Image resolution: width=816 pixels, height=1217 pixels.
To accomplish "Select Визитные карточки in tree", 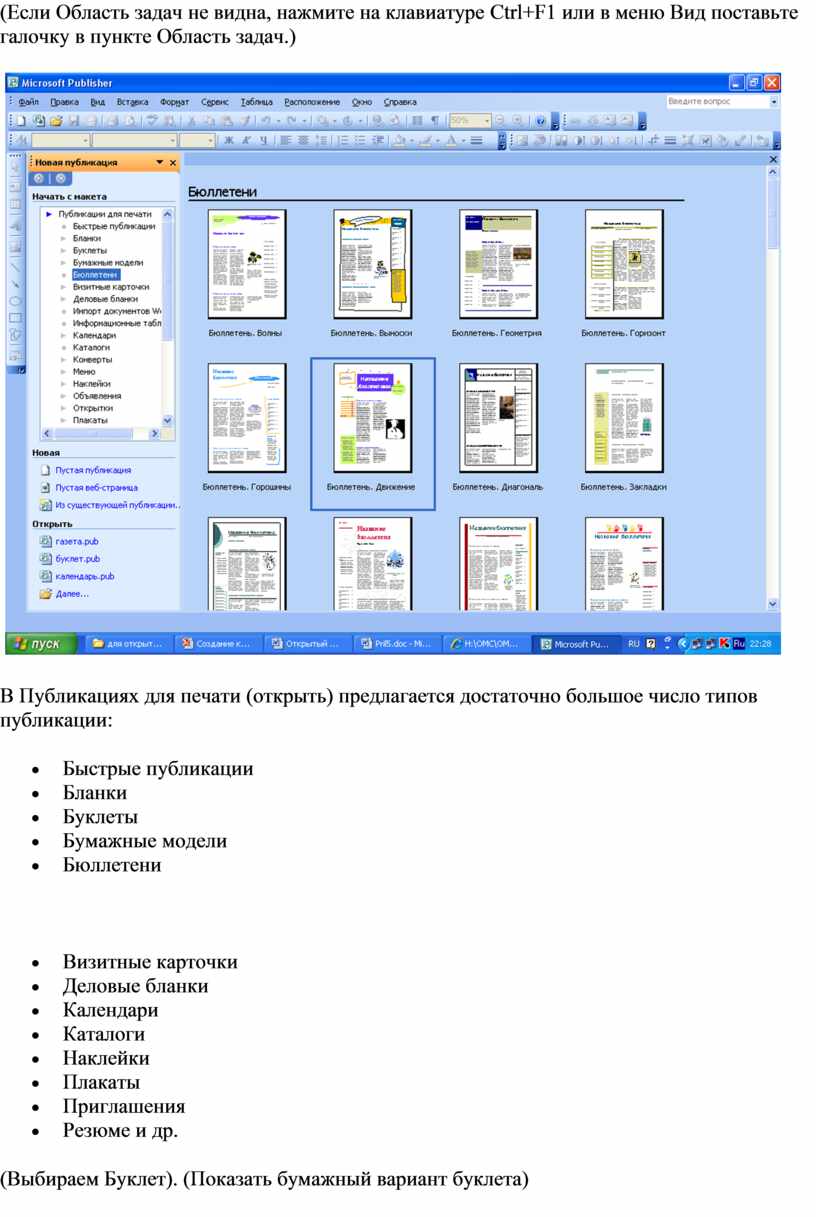I will (x=111, y=287).
